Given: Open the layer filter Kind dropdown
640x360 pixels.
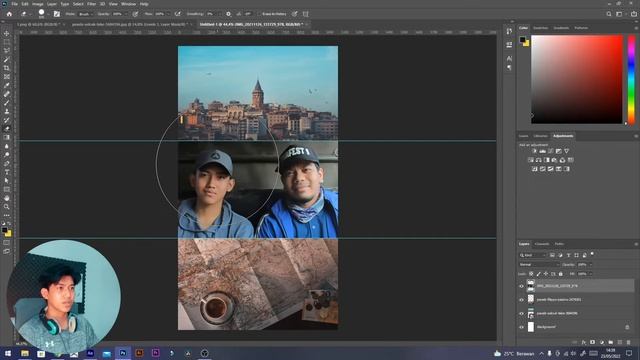Looking at the screenshot, I should pos(533,255).
